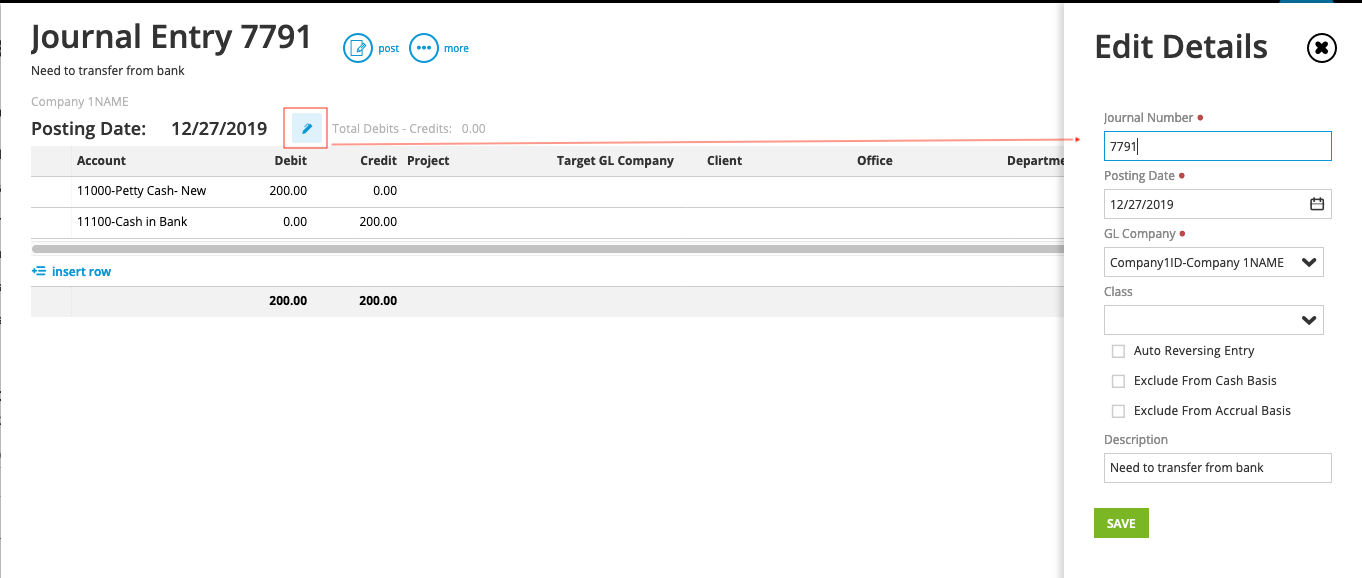Click the 0.00 debit in Cash in Bank row
Image resolution: width=1362 pixels, height=578 pixels.
(294, 221)
